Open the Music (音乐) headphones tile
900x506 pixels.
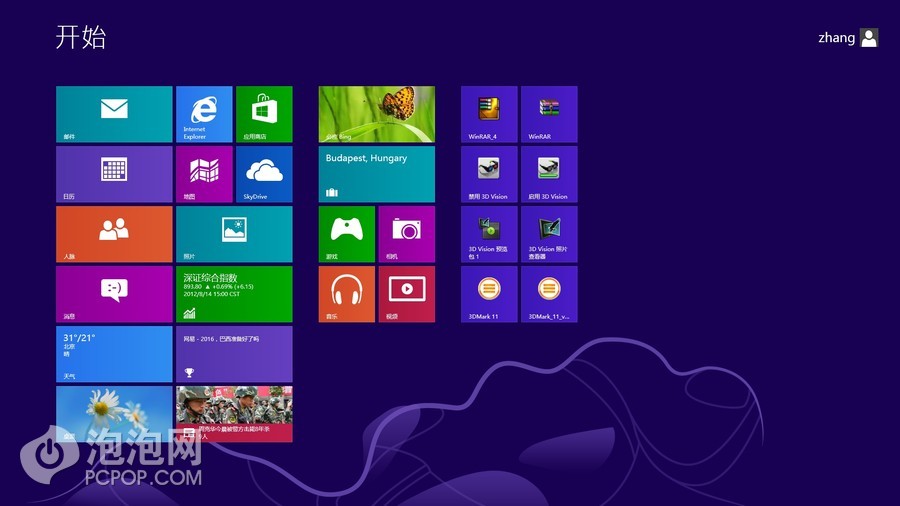(x=346, y=294)
